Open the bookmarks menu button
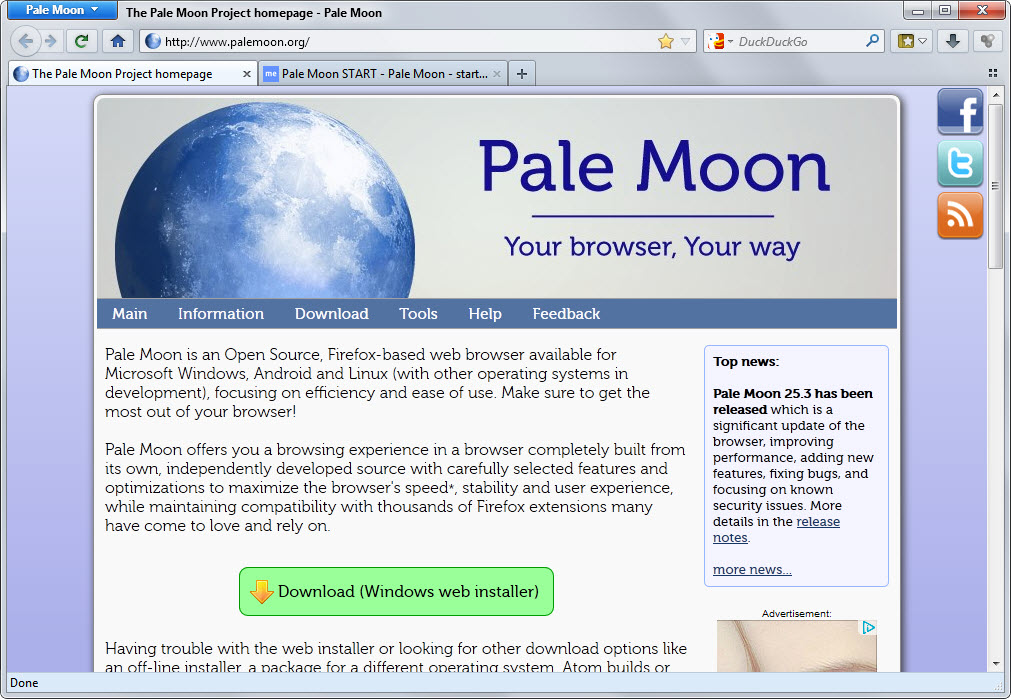Viewport: 1011px width, 699px height. (x=912, y=41)
